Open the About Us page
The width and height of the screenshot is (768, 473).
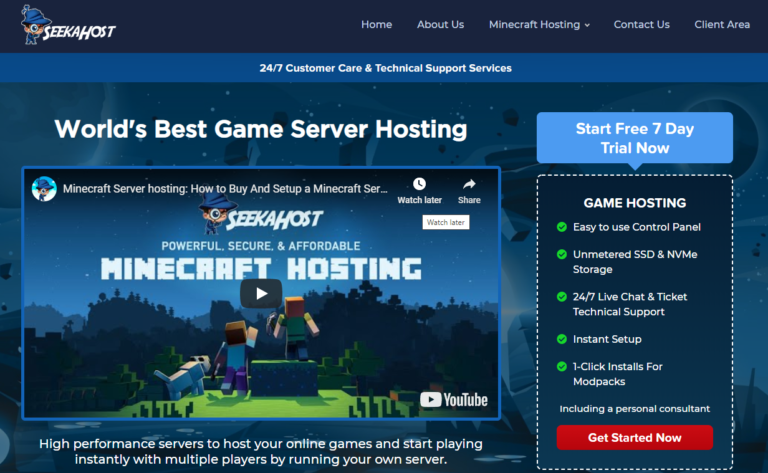tap(440, 25)
